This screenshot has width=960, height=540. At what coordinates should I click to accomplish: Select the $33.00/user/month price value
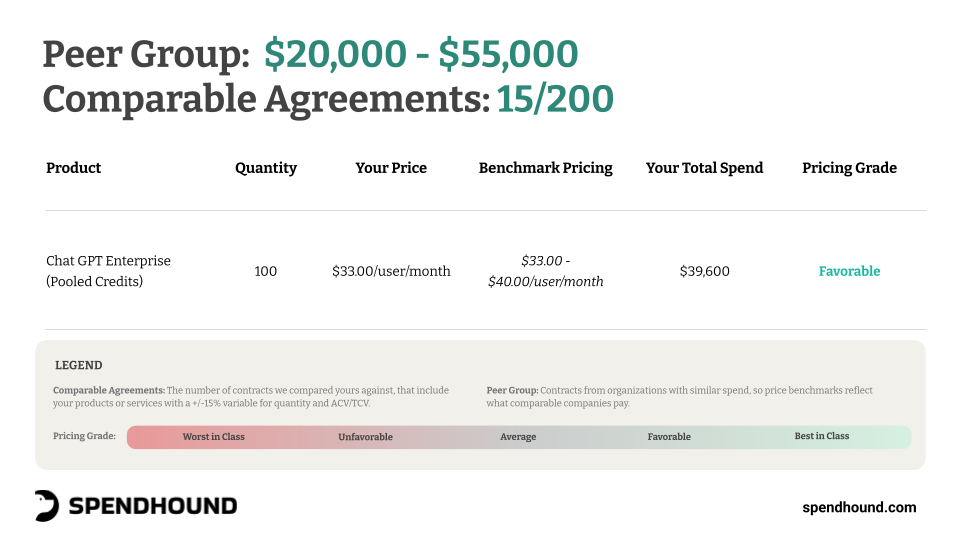391,271
